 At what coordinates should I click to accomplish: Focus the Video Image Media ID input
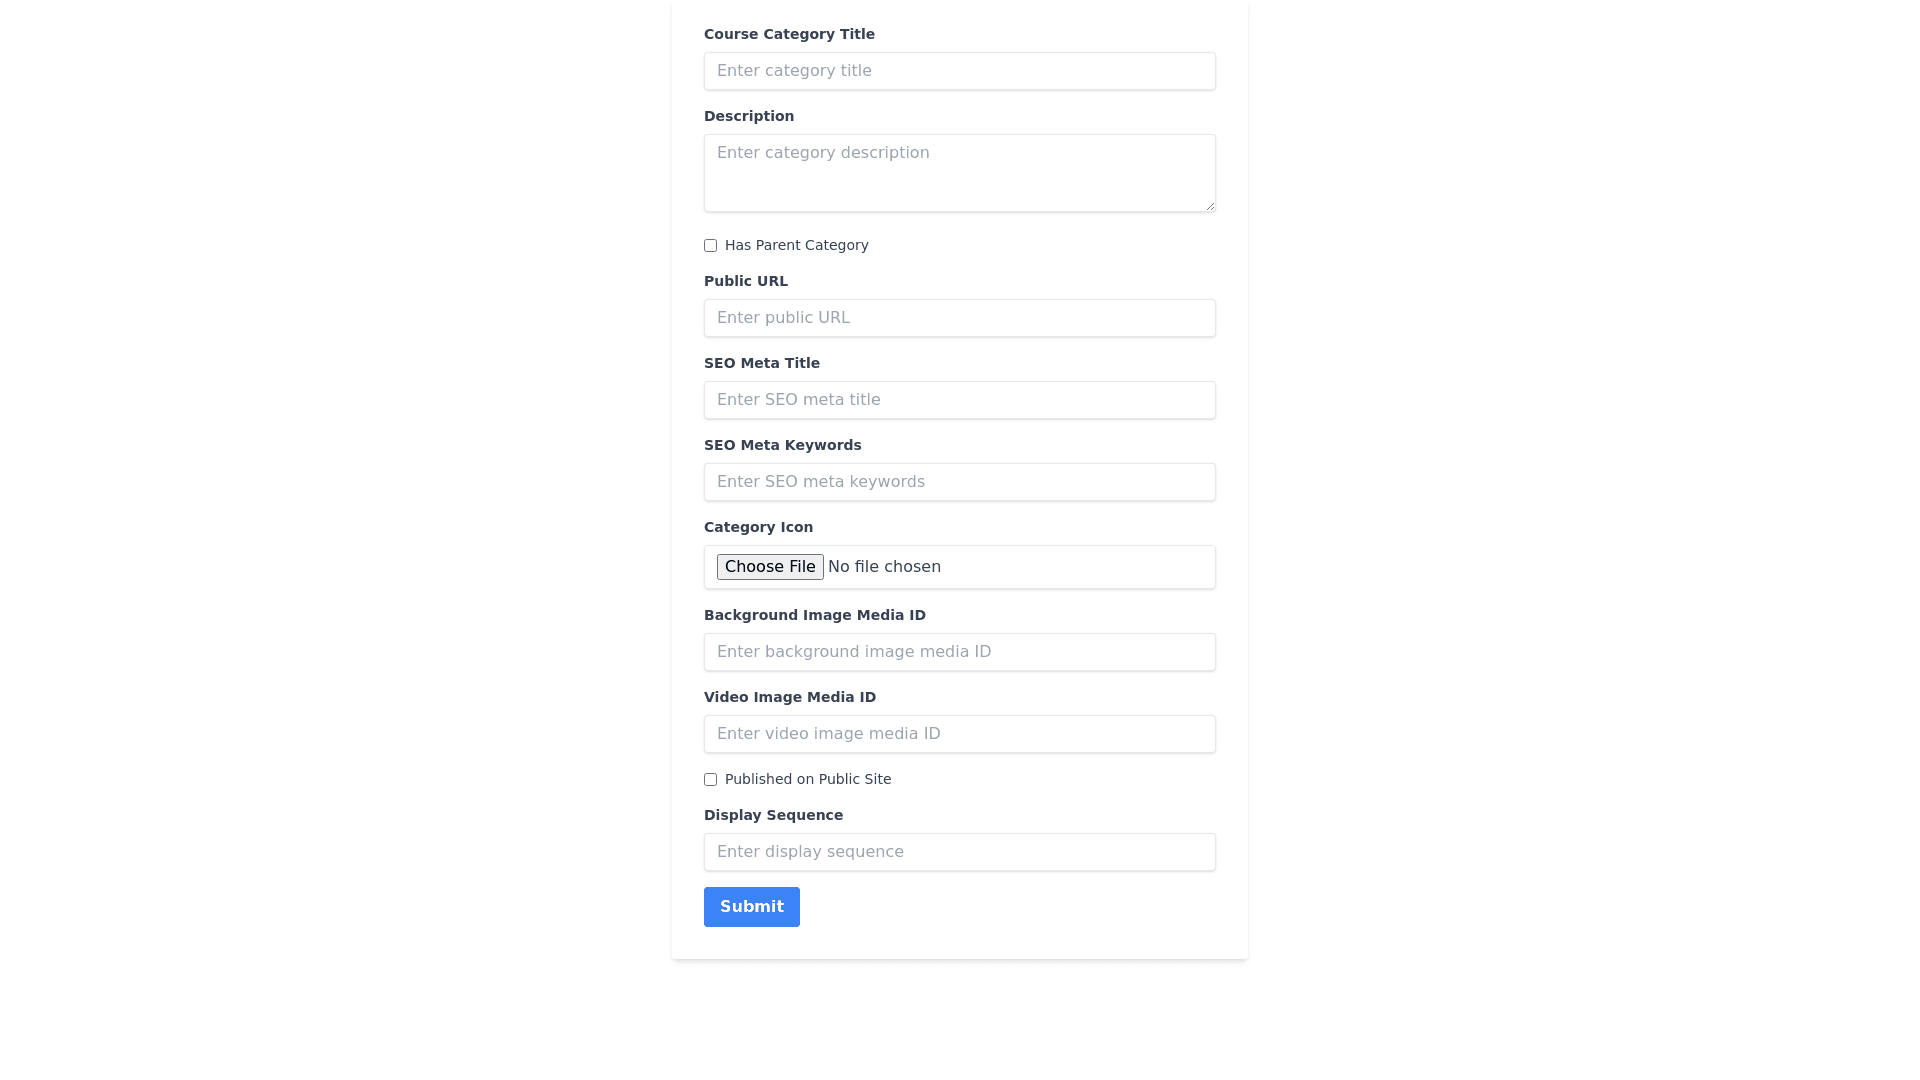tap(960, 734)
